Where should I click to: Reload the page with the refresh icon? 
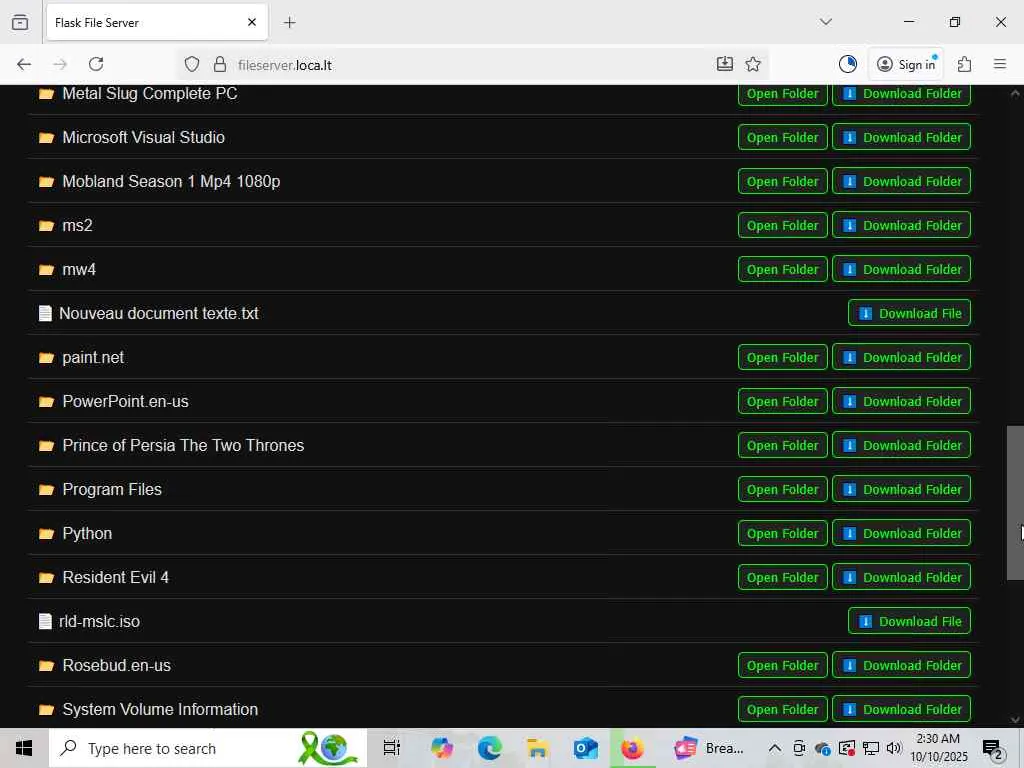96,64
